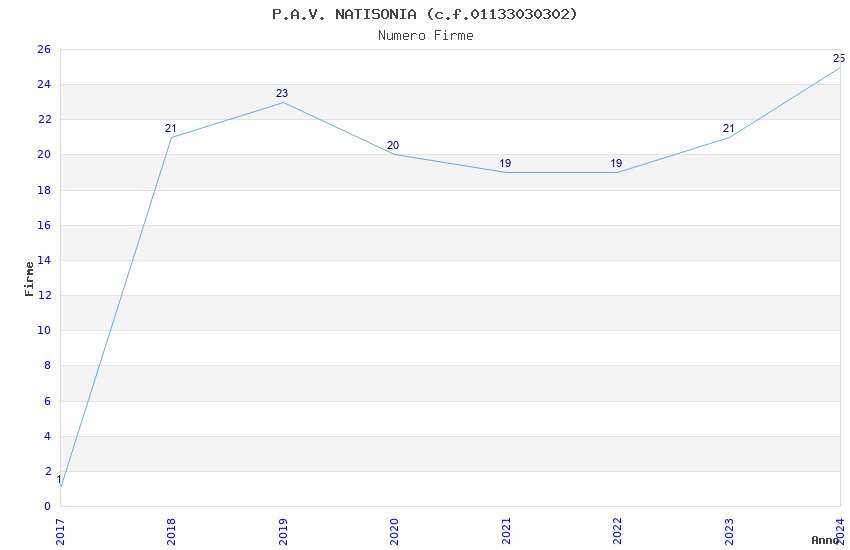Click the y-axis tick value 26
Viewport: 850px width, 550px height.
tap(44, 49)
